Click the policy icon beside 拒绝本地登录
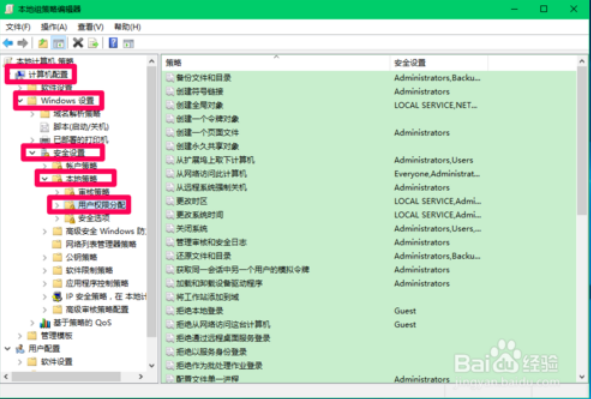This screenshot has width=591, height=399. click(170, 311)
